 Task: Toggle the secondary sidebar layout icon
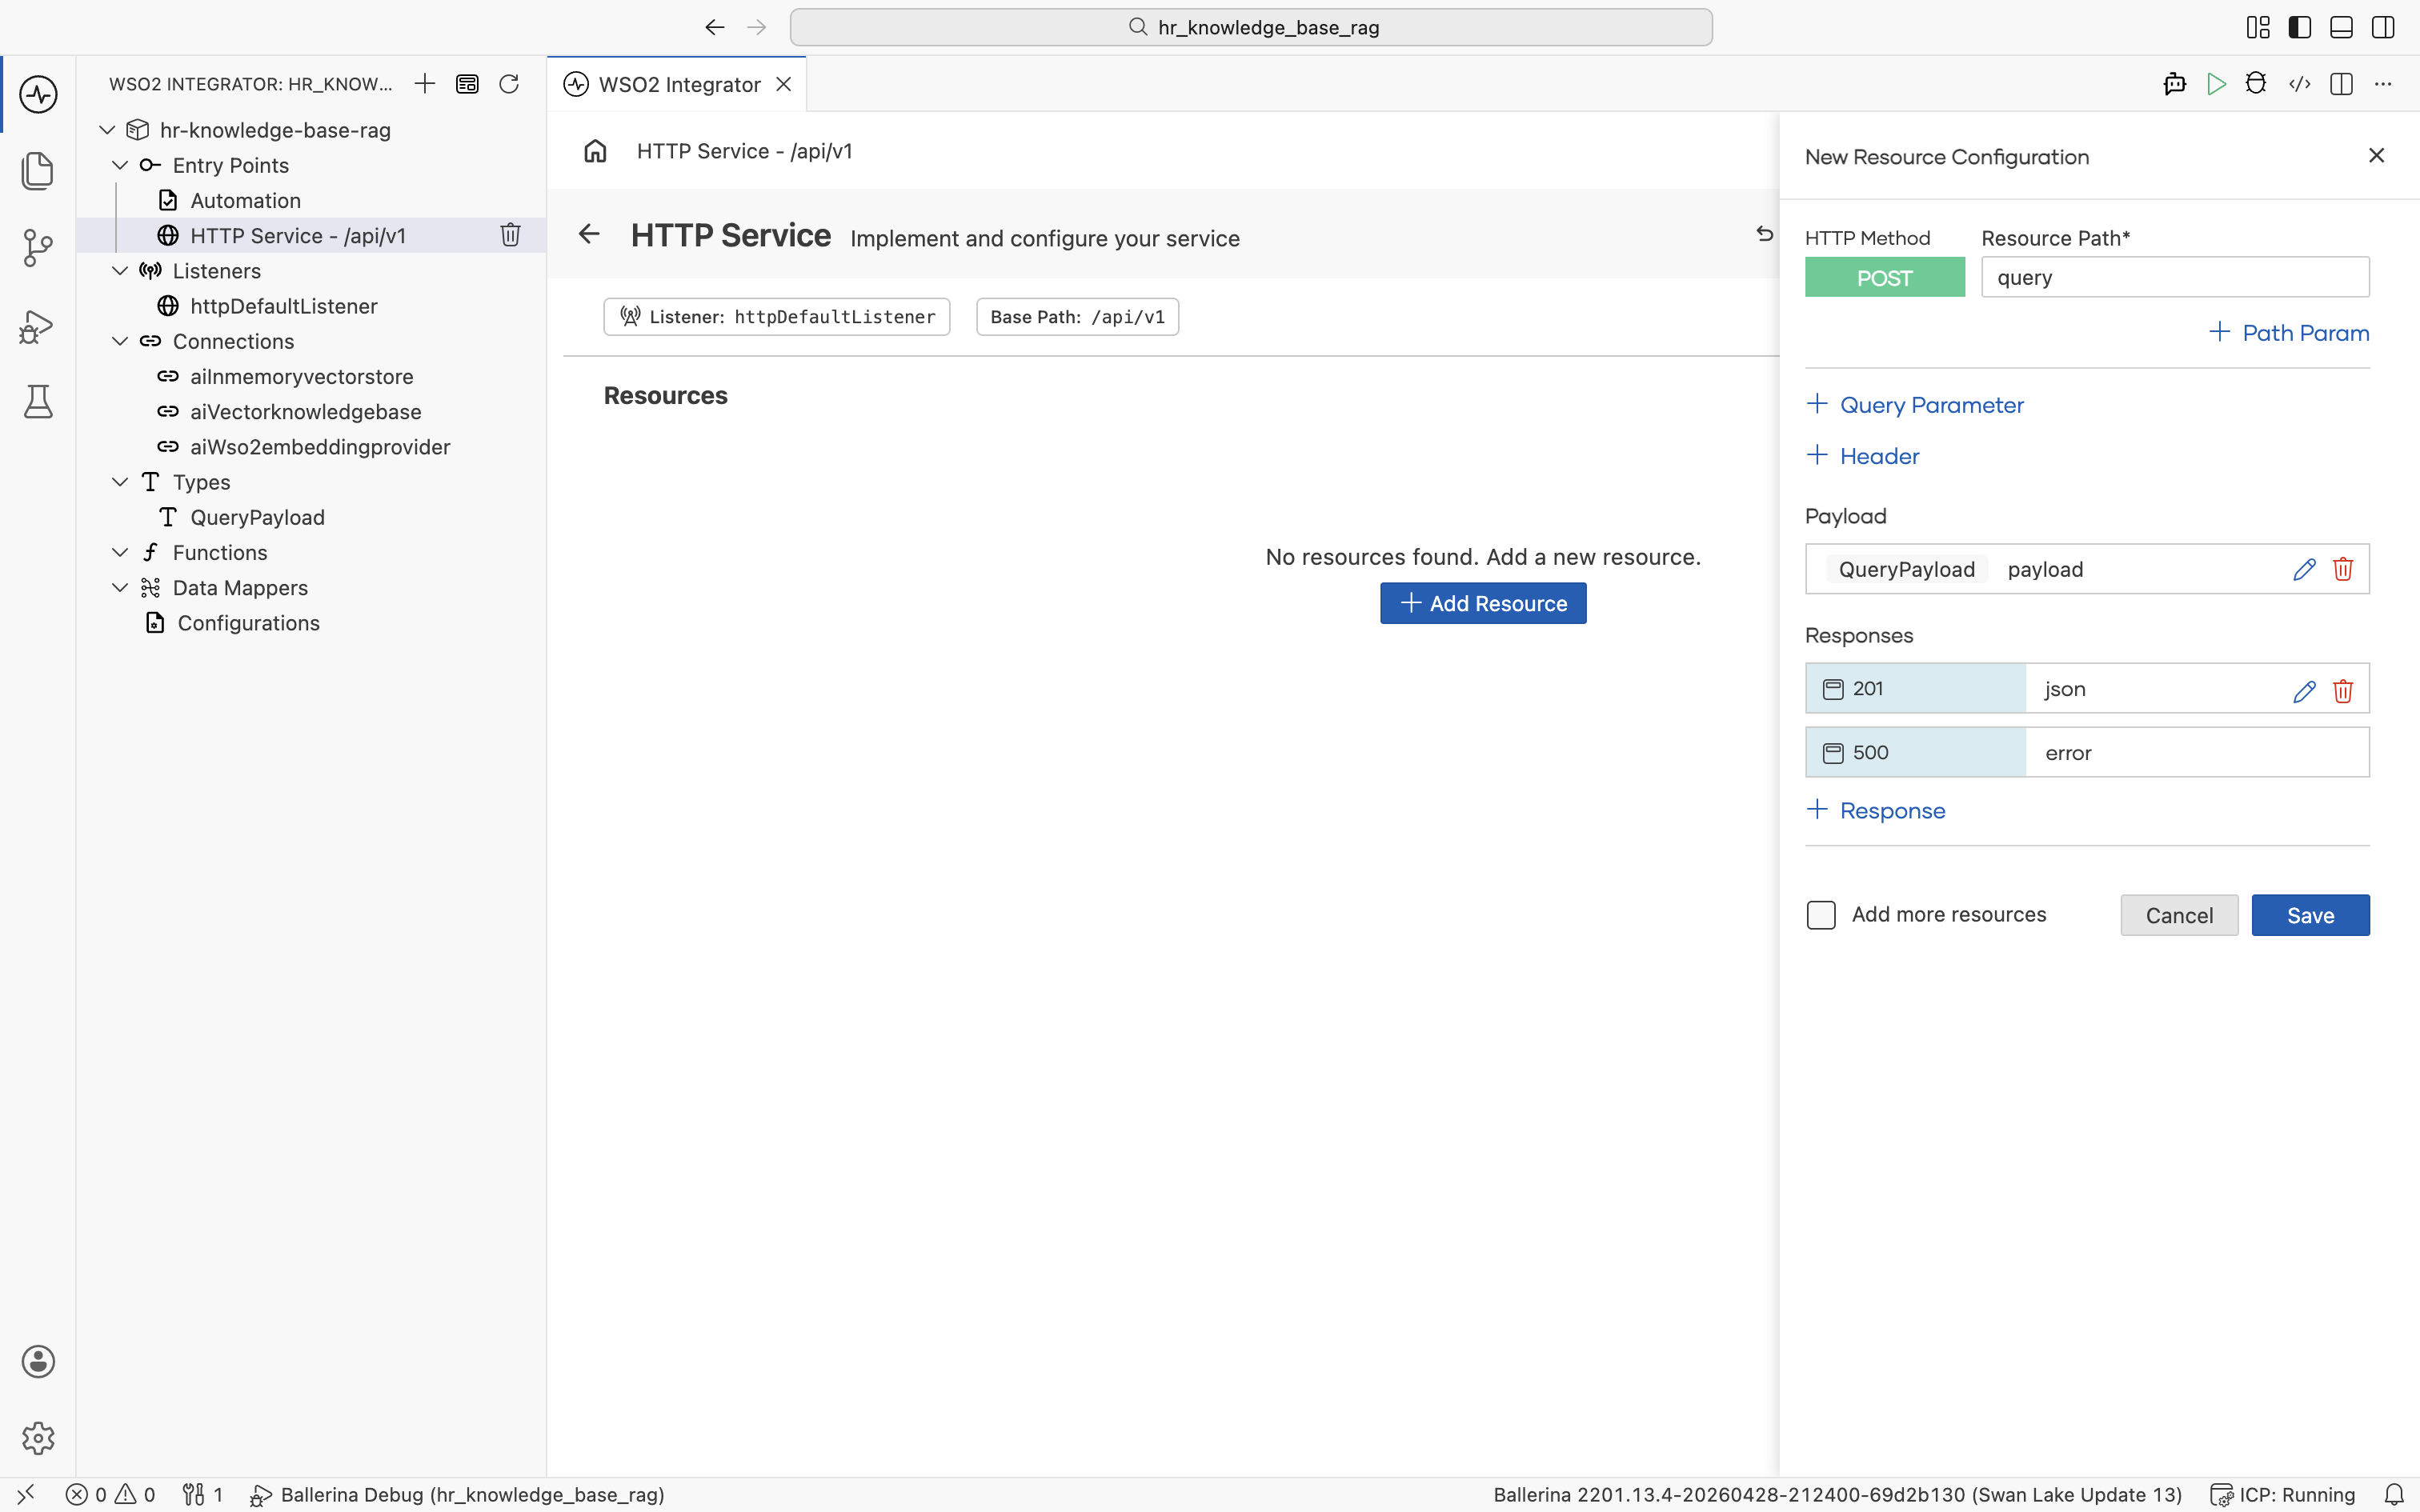2383,27
